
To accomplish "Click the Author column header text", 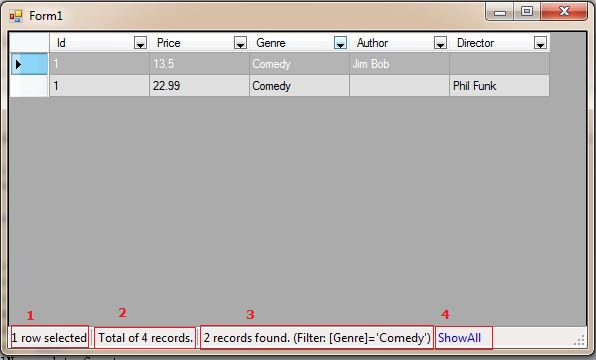I will click(x=372, y=43).
